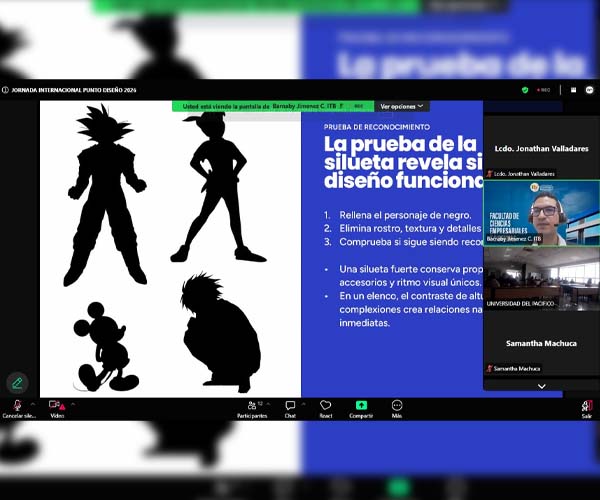Open the Más options menu
600x500 pixels.
coord(397,408)
